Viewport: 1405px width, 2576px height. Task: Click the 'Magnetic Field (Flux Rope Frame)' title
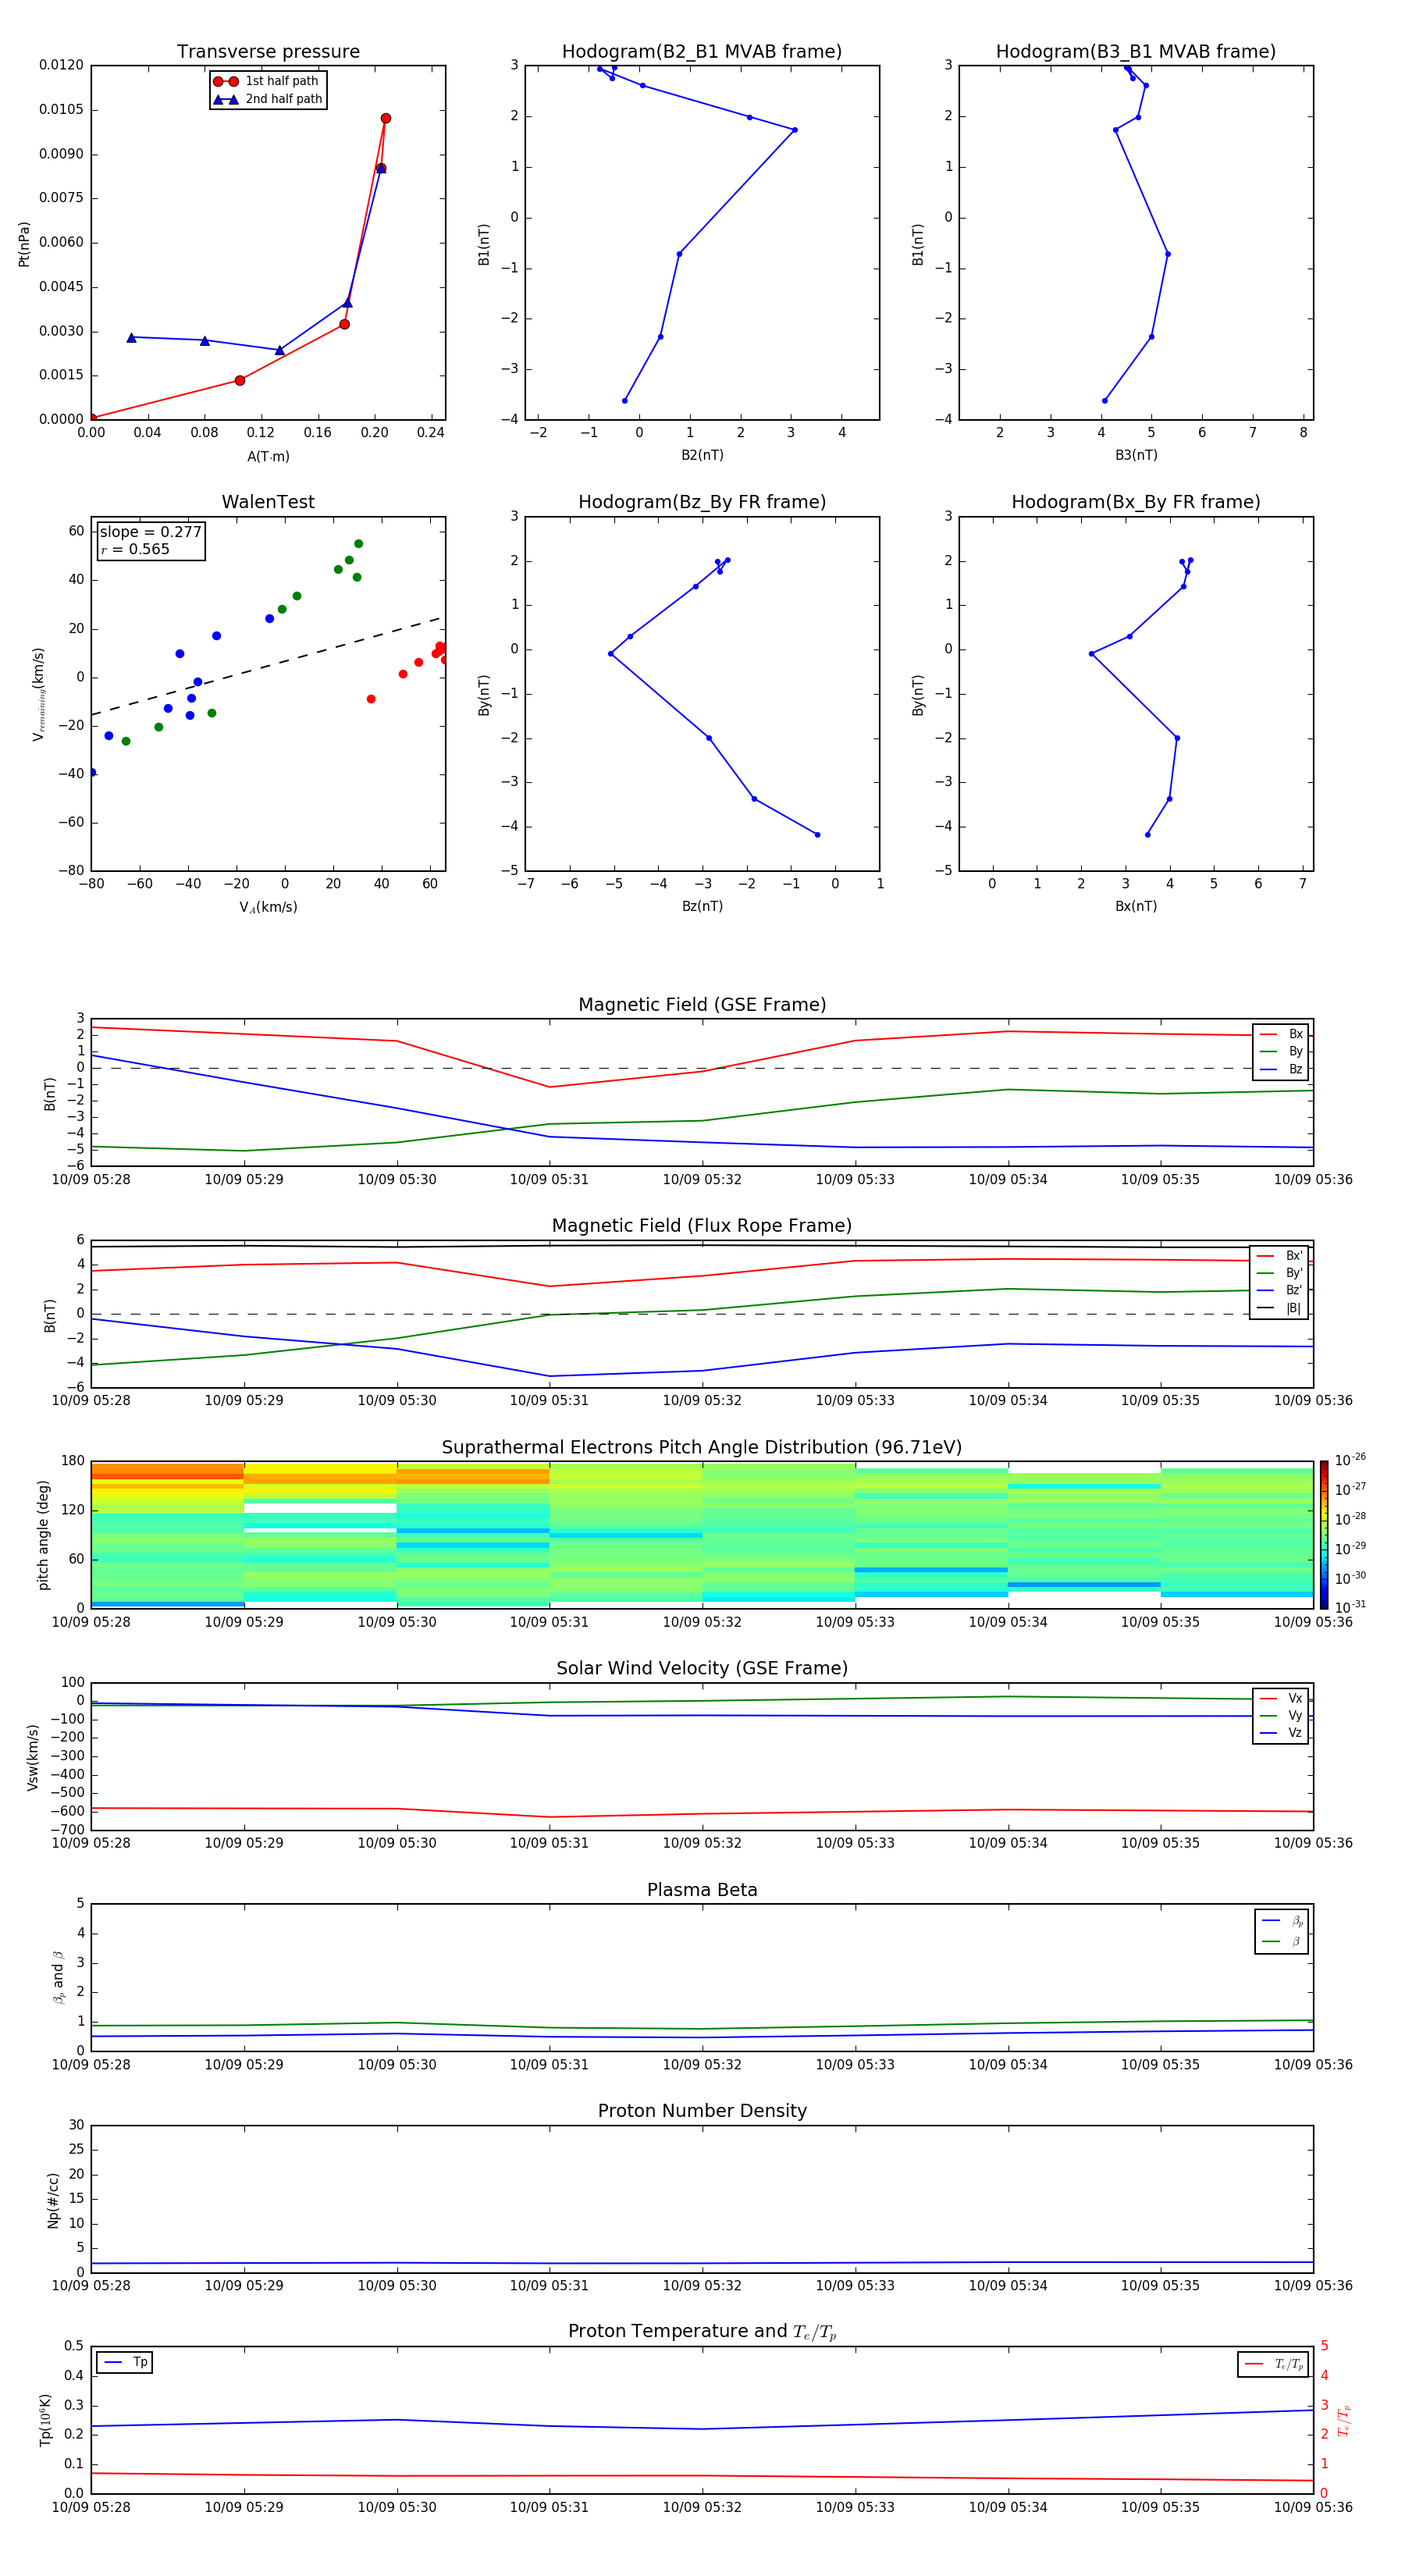702,1226
